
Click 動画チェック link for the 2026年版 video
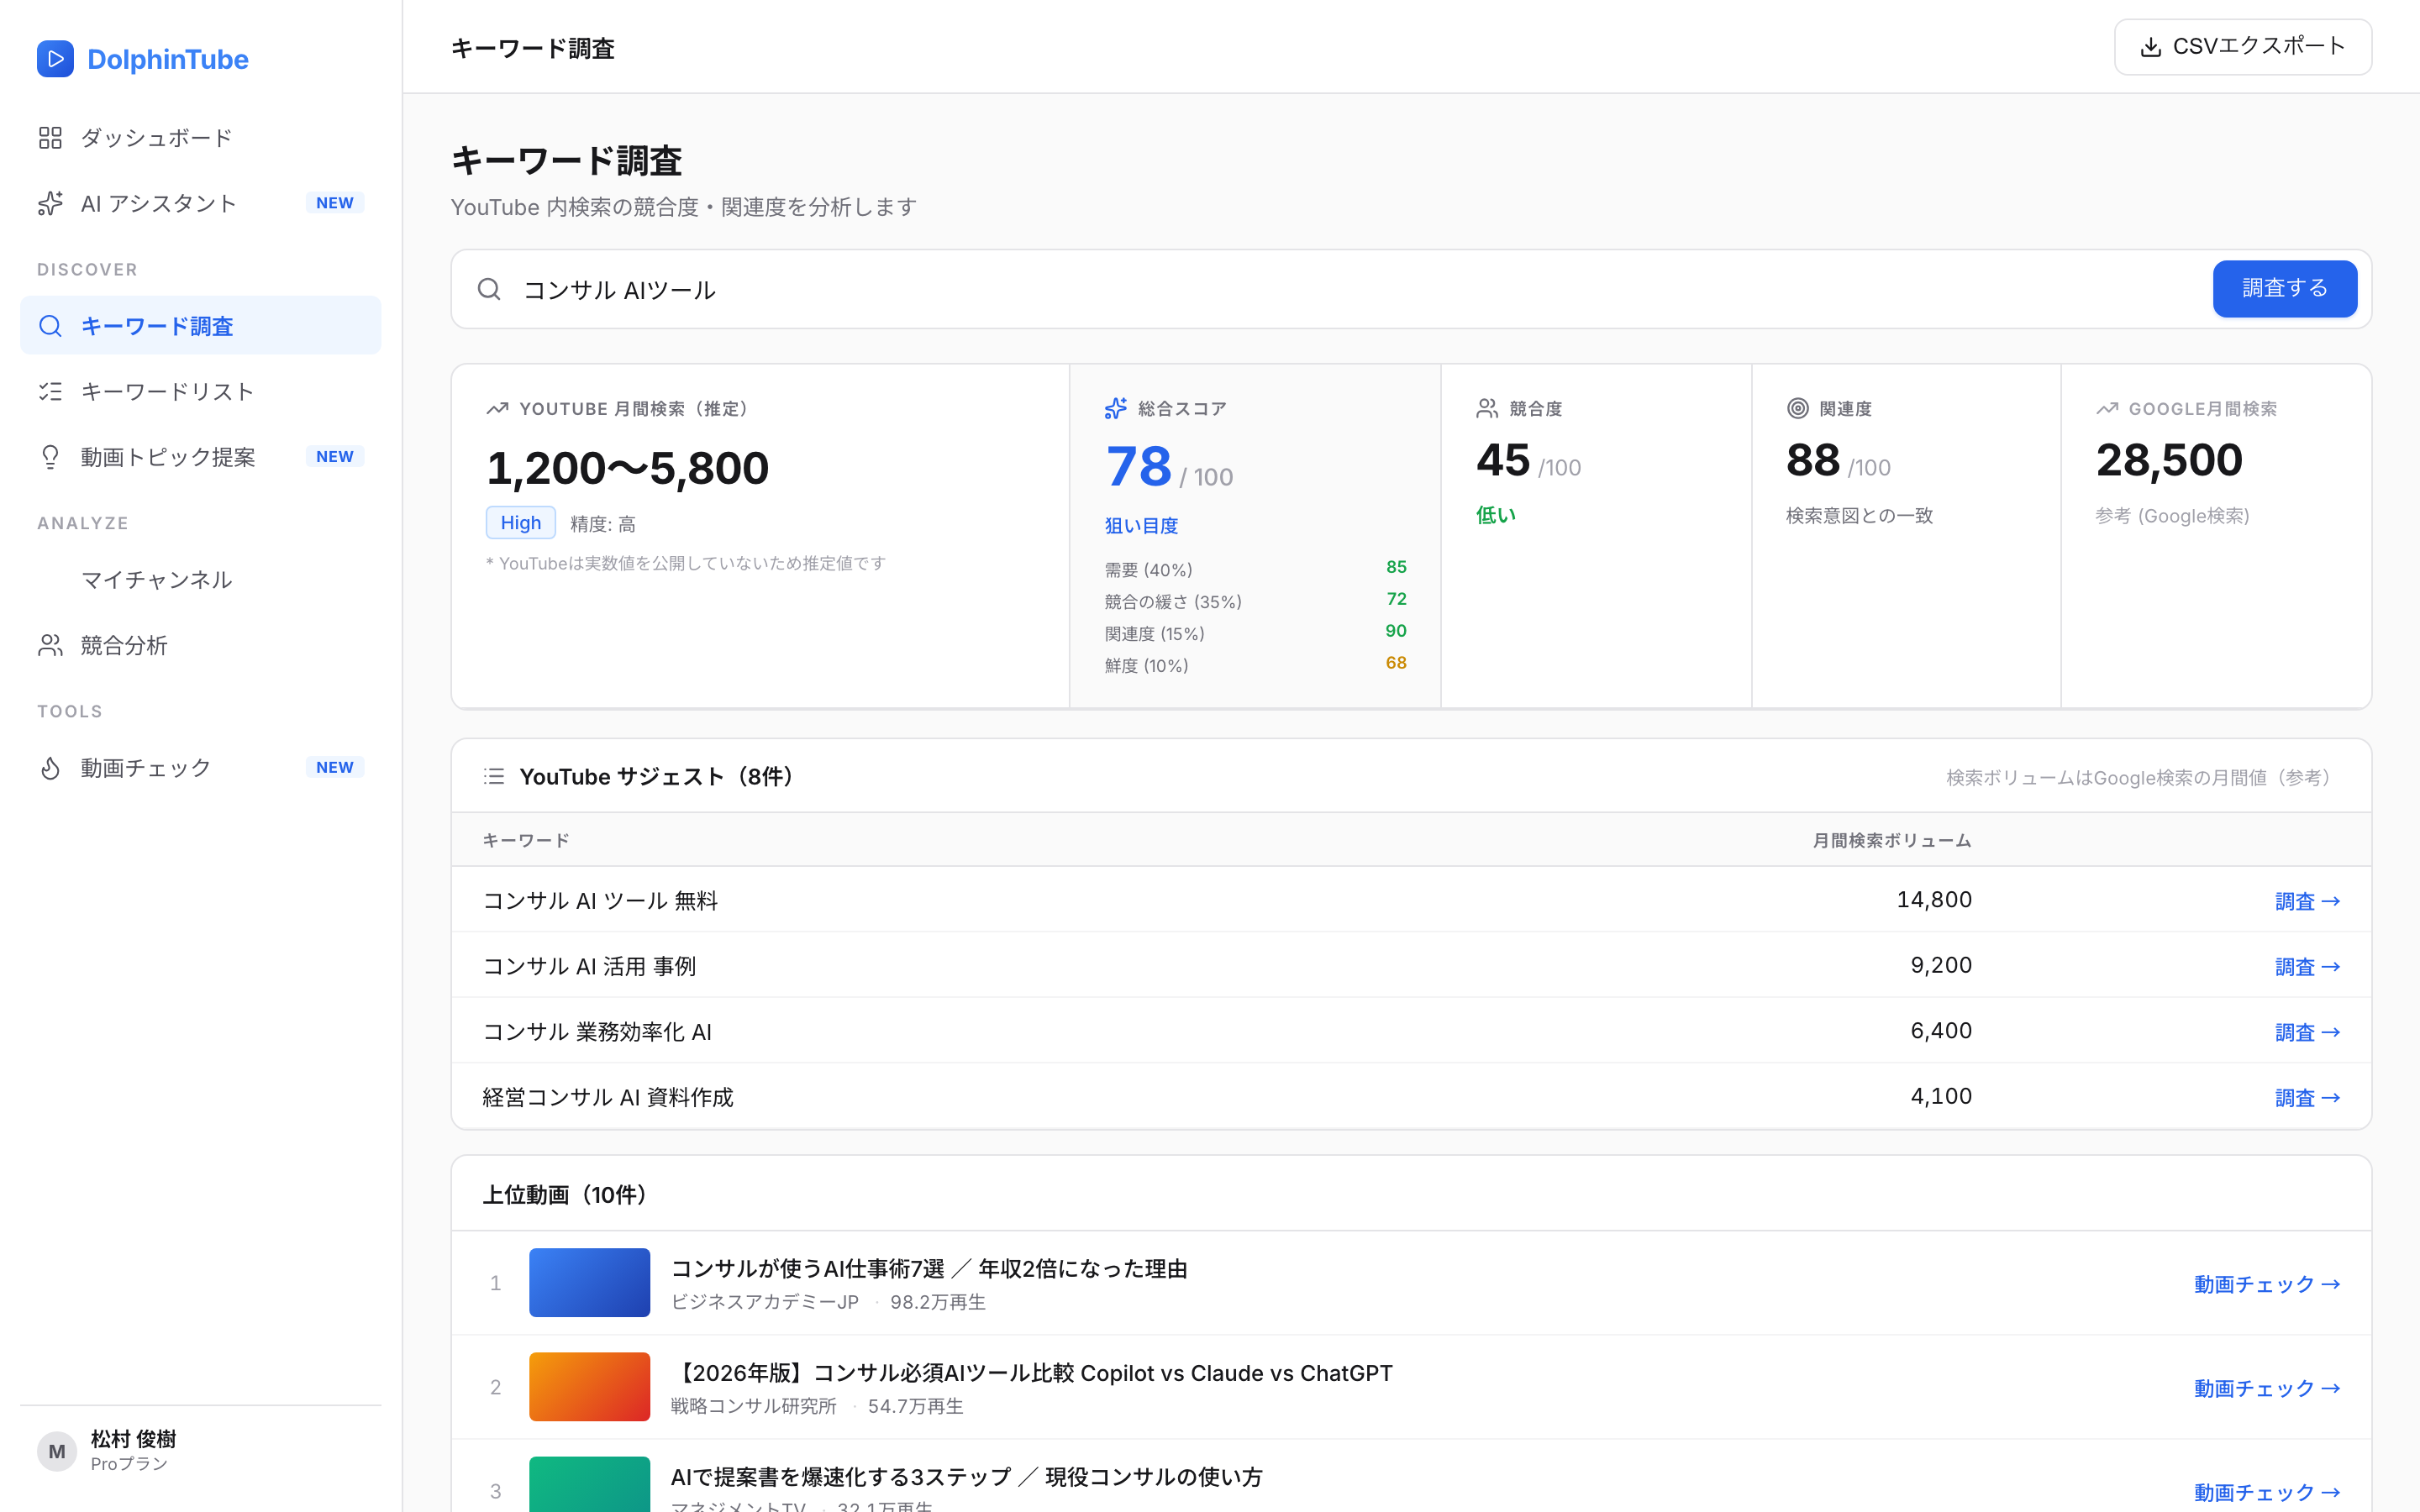point(2267,1388)
